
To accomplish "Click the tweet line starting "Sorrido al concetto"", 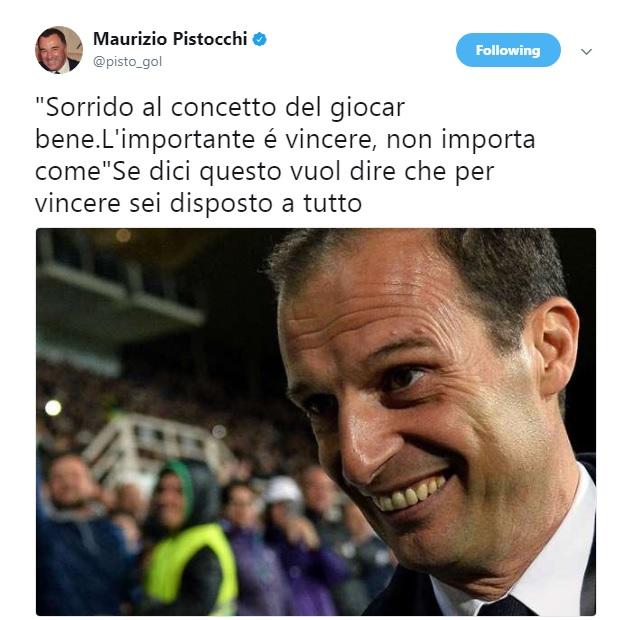I will 220,107.
